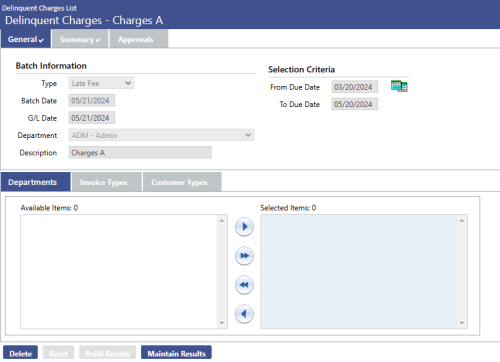Click the Selection Criteria heading
The image size is (500, 362).
(301, 69)
